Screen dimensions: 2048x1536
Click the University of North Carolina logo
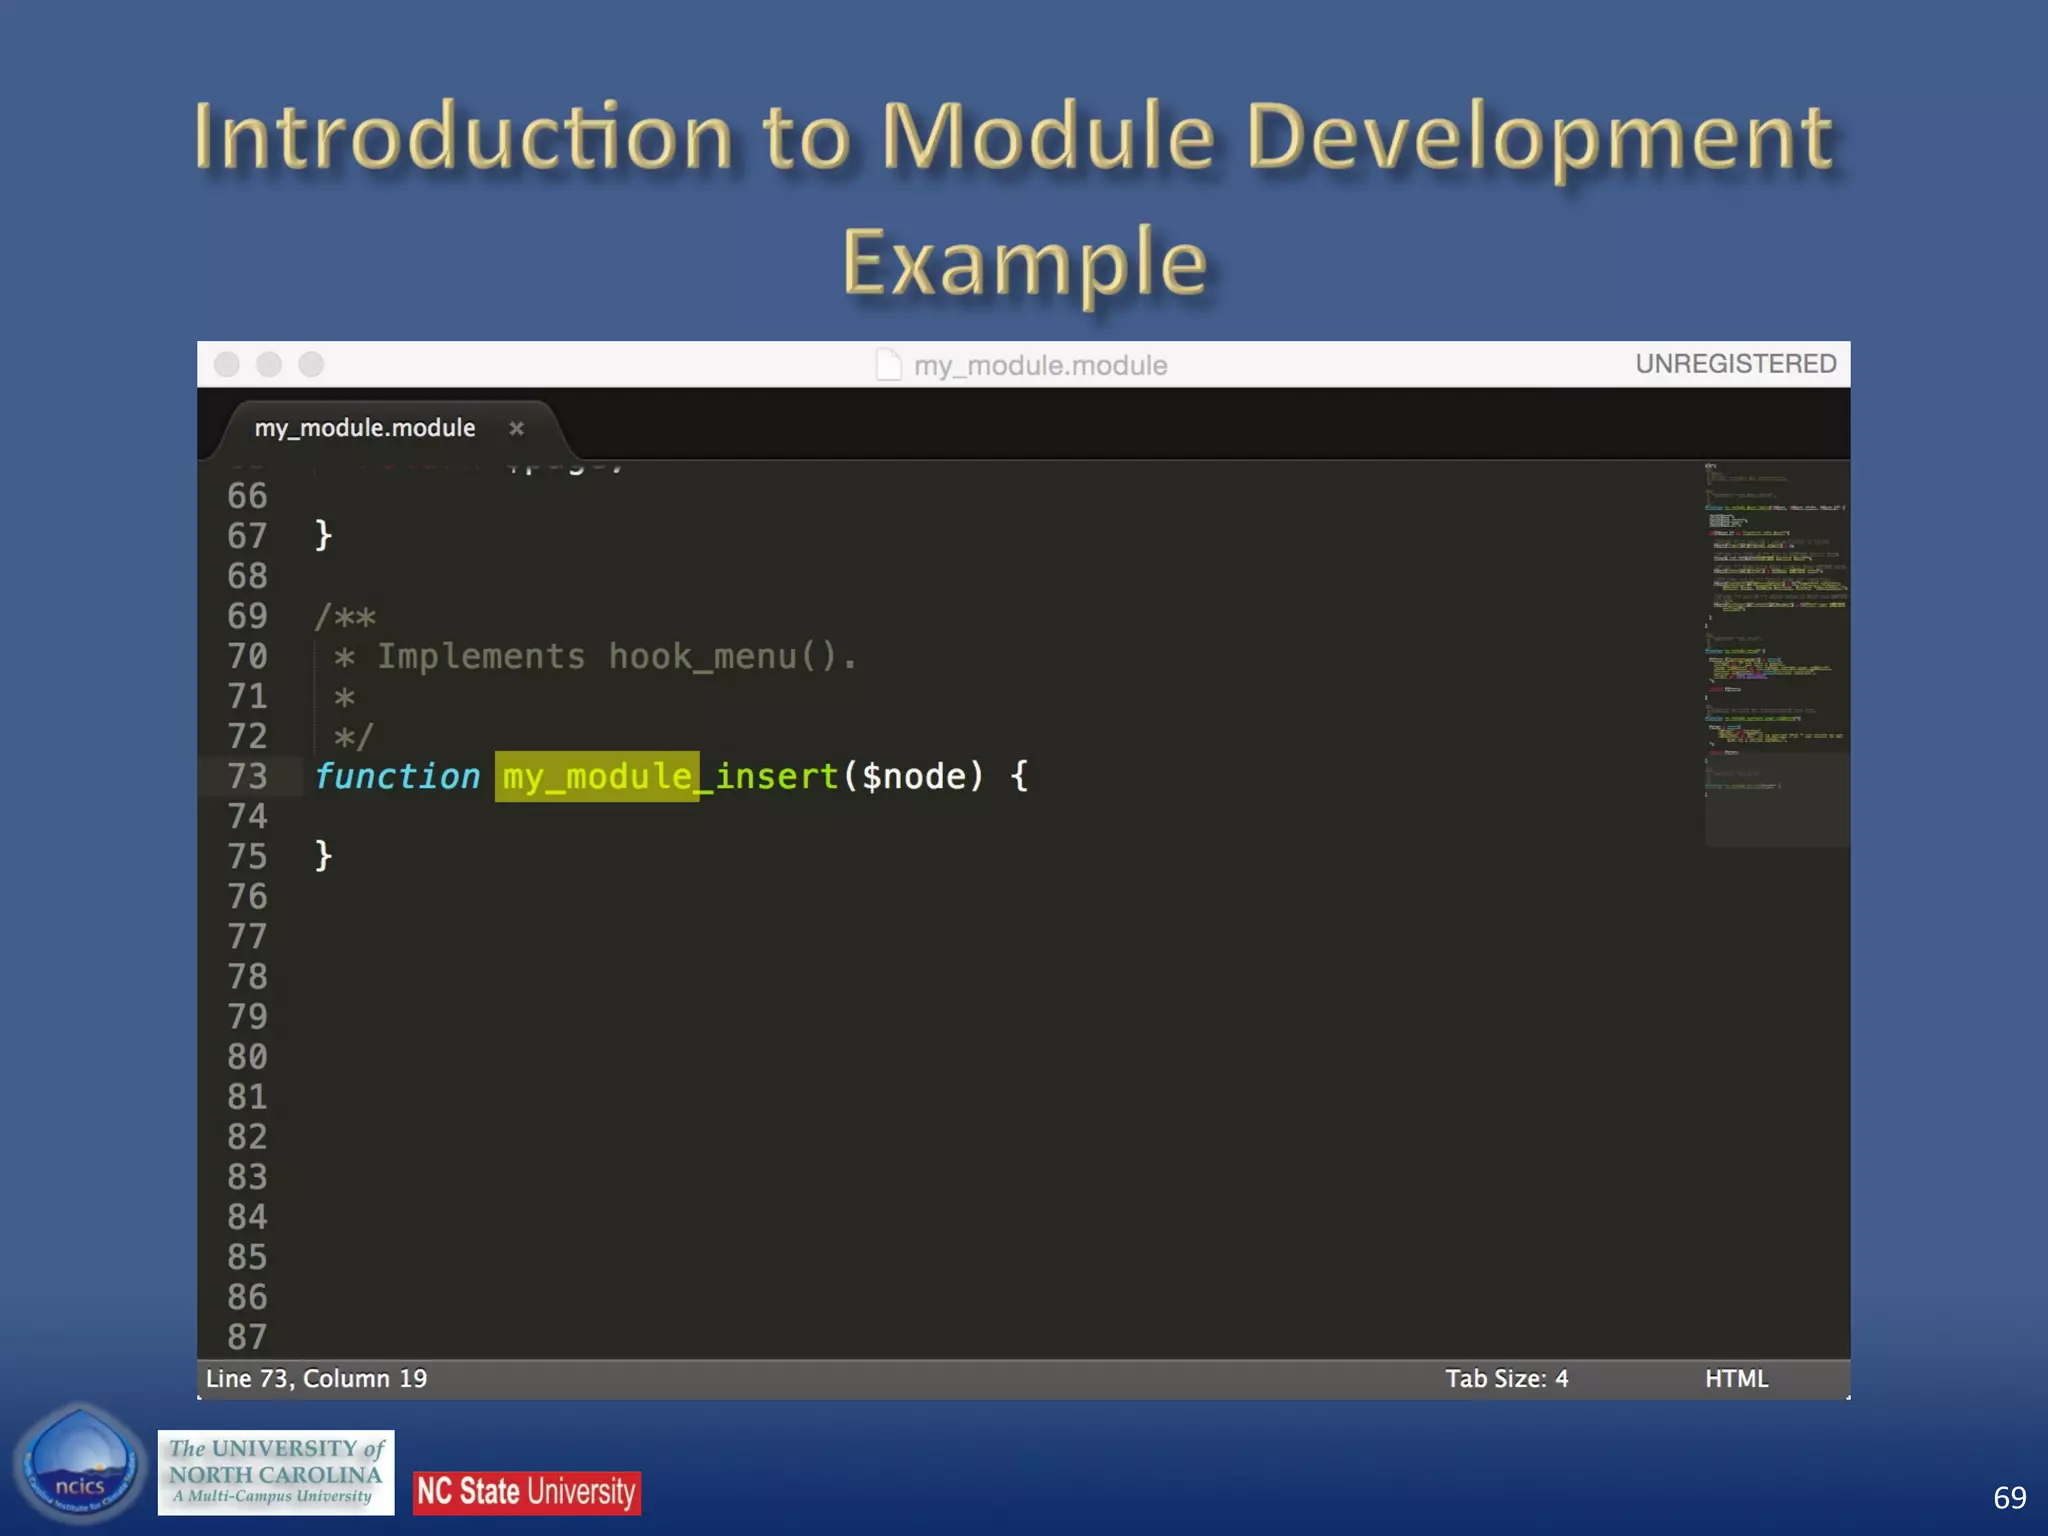(276, 1472)
